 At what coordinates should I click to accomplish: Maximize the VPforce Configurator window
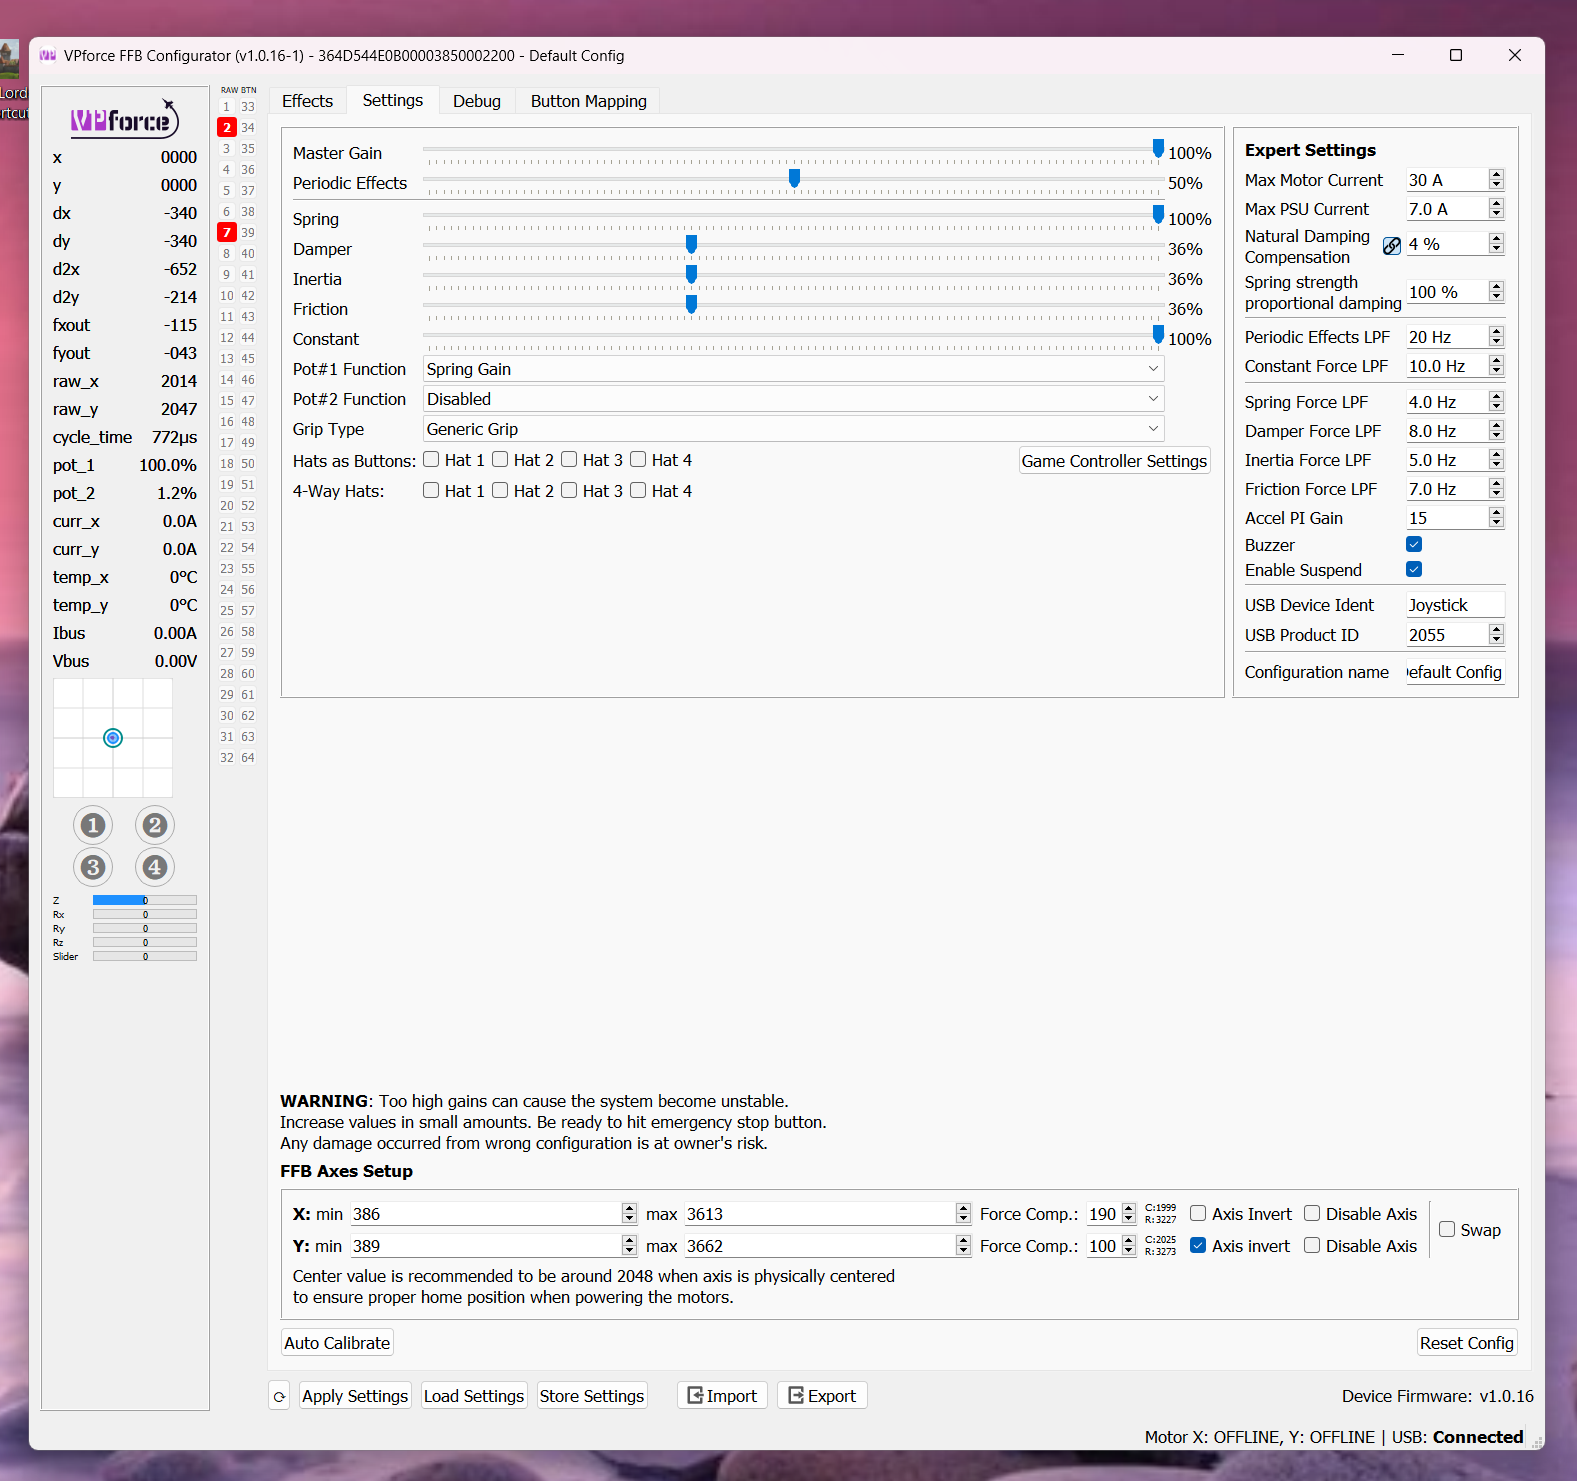1456,55
